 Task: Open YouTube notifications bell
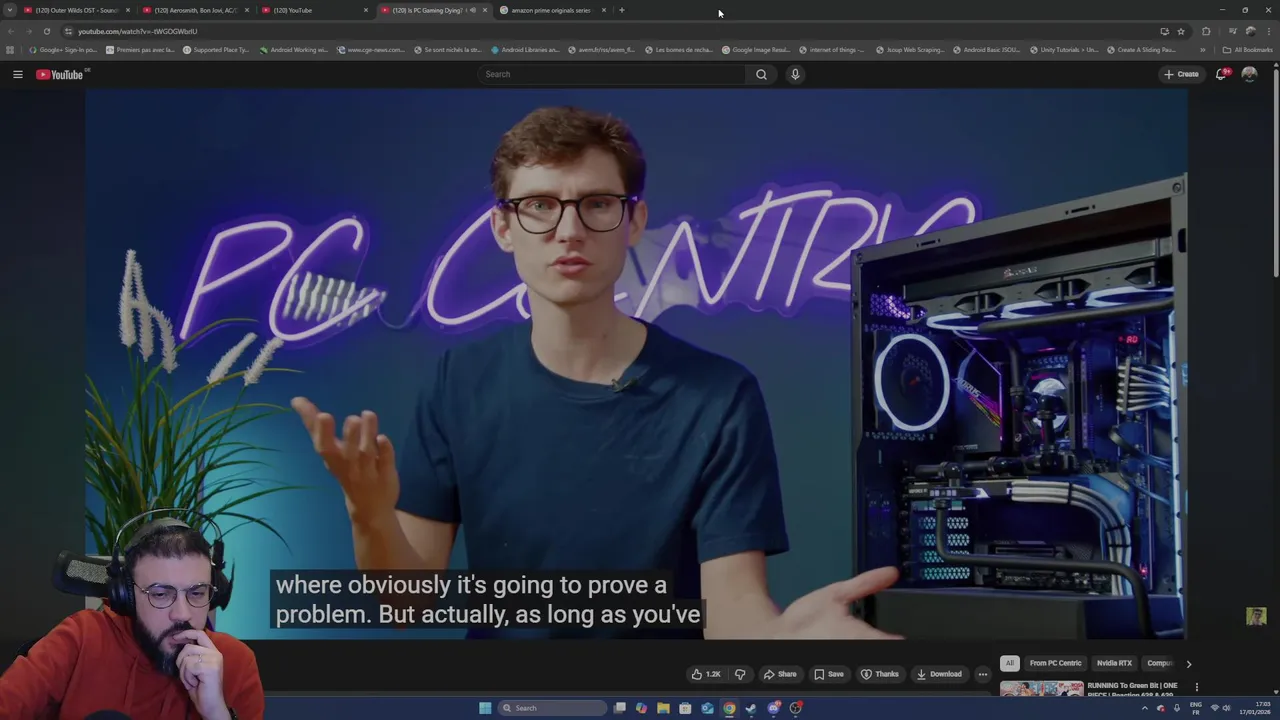coord(1221,74)
